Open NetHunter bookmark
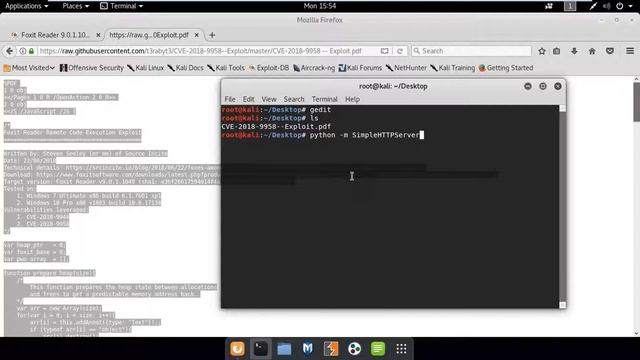640x360 pixels. (407, 68)
